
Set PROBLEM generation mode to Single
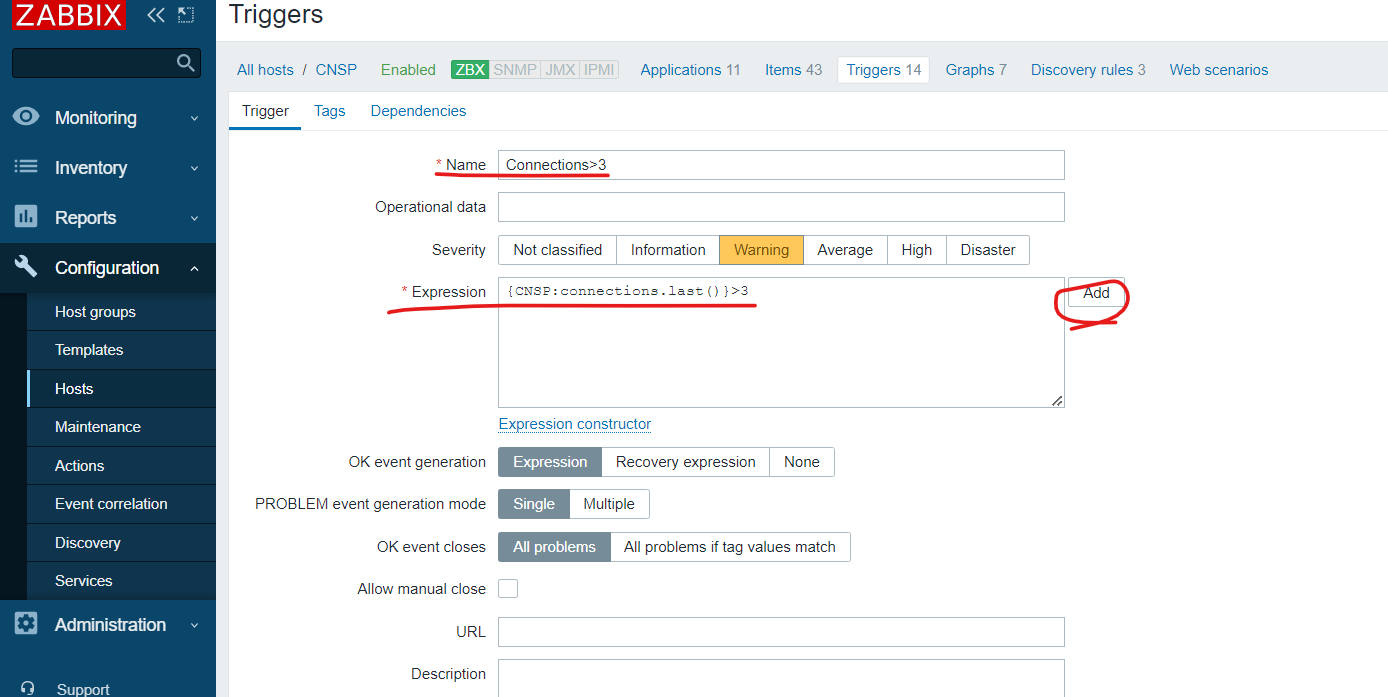534,504
